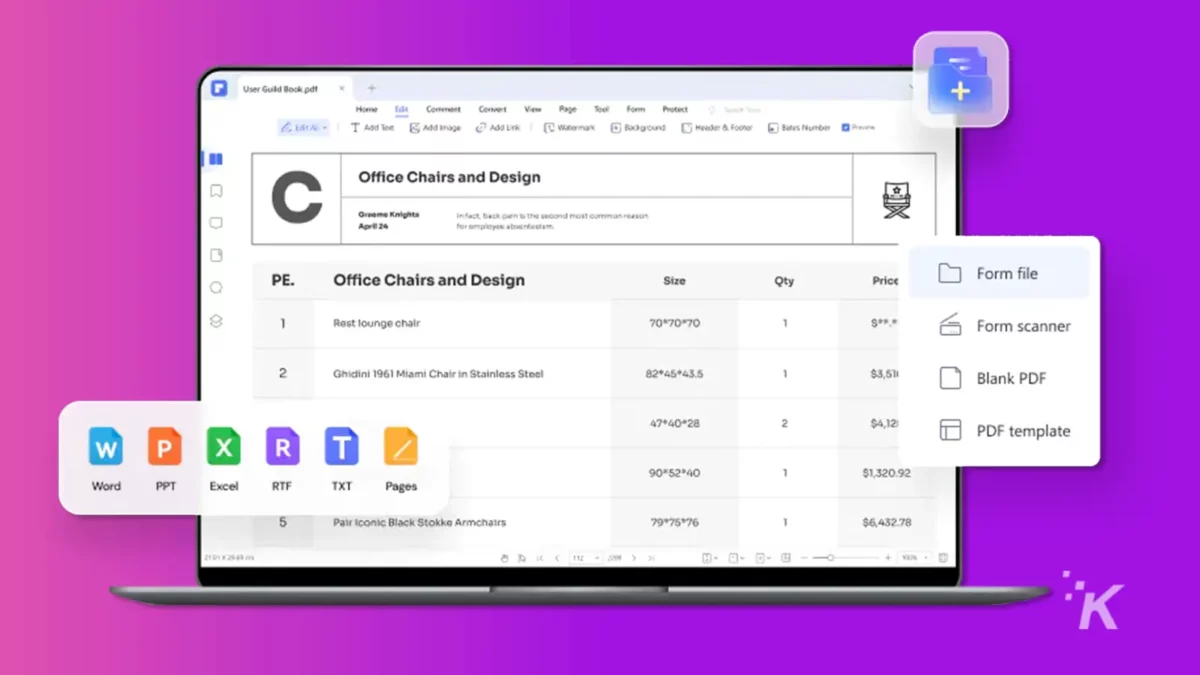Click Add Image in the toolbar
The height and width of the screenshot is (675, 1200).
[x=435, y=128]
